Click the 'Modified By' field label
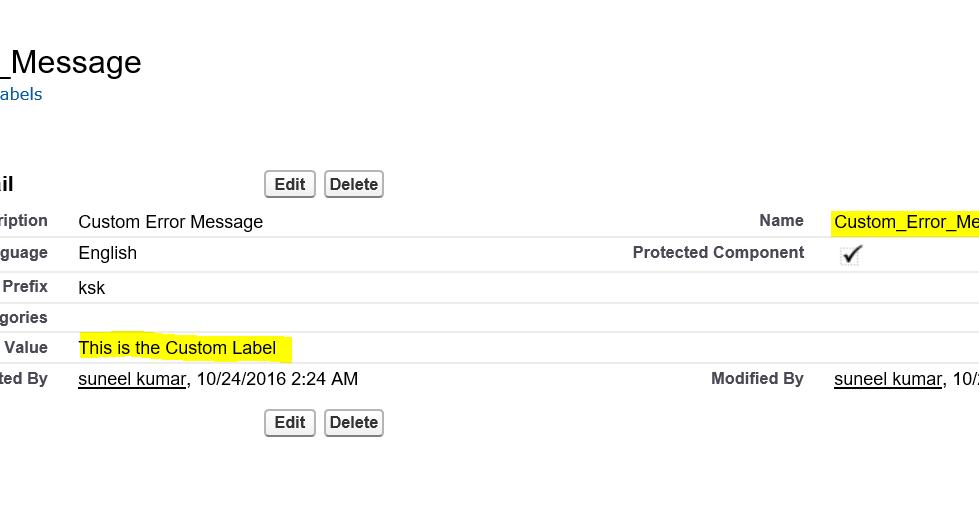This screenshot has height=514, width=979. click(x=757, y=379)
